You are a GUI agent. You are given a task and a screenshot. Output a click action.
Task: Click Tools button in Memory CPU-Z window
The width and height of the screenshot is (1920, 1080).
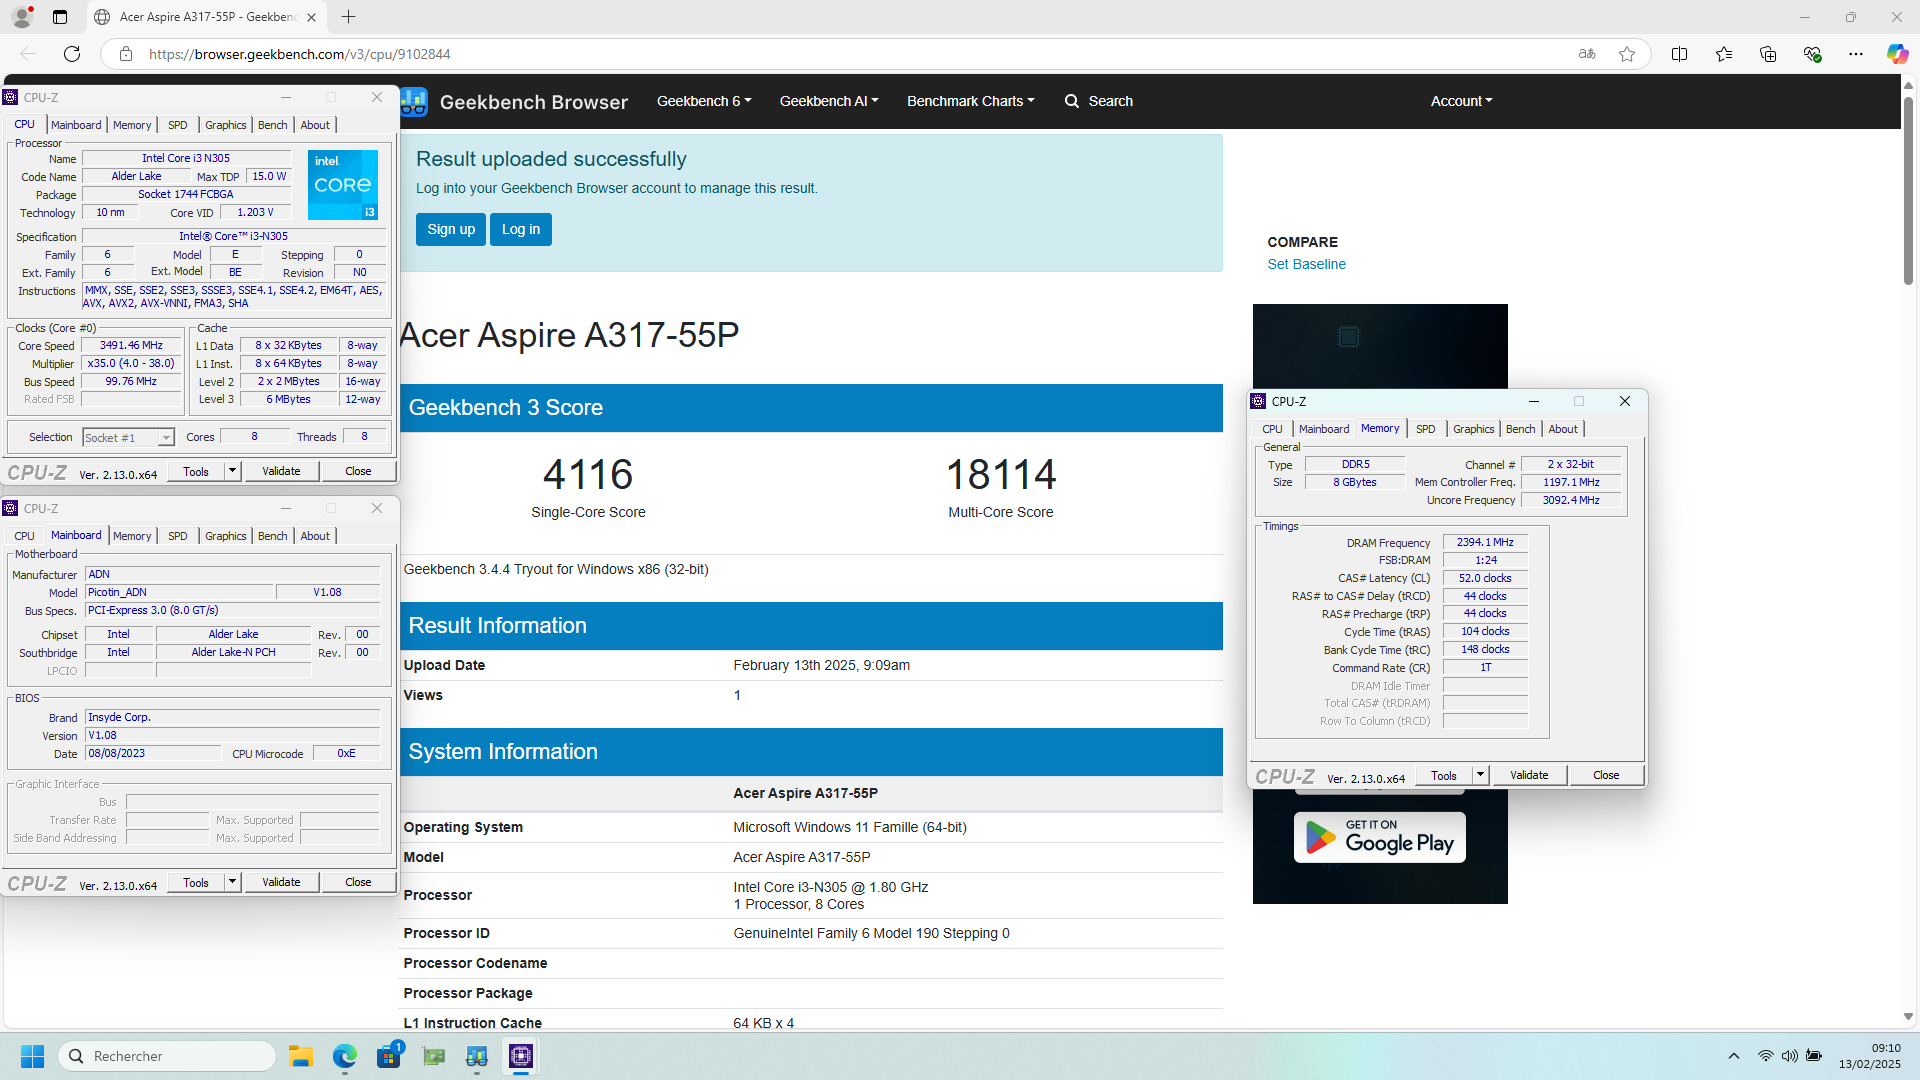point(1444,775)
